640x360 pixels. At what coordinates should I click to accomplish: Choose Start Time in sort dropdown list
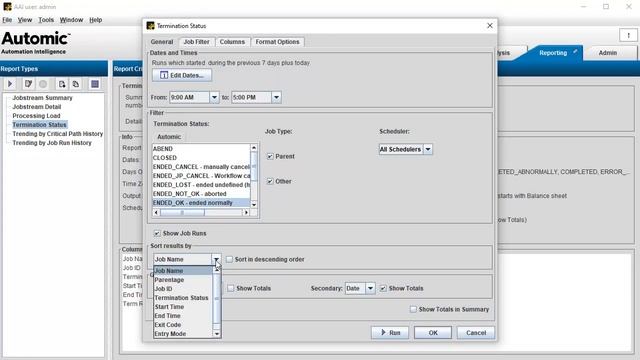[183, 307]
